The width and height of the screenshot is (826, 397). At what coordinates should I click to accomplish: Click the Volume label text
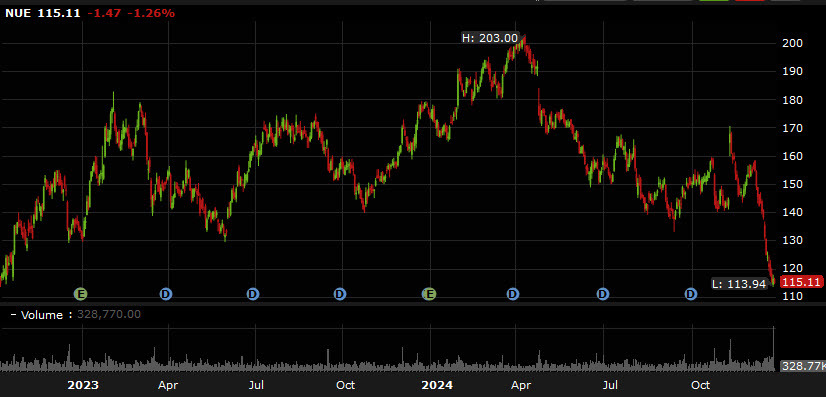point(41,315)
